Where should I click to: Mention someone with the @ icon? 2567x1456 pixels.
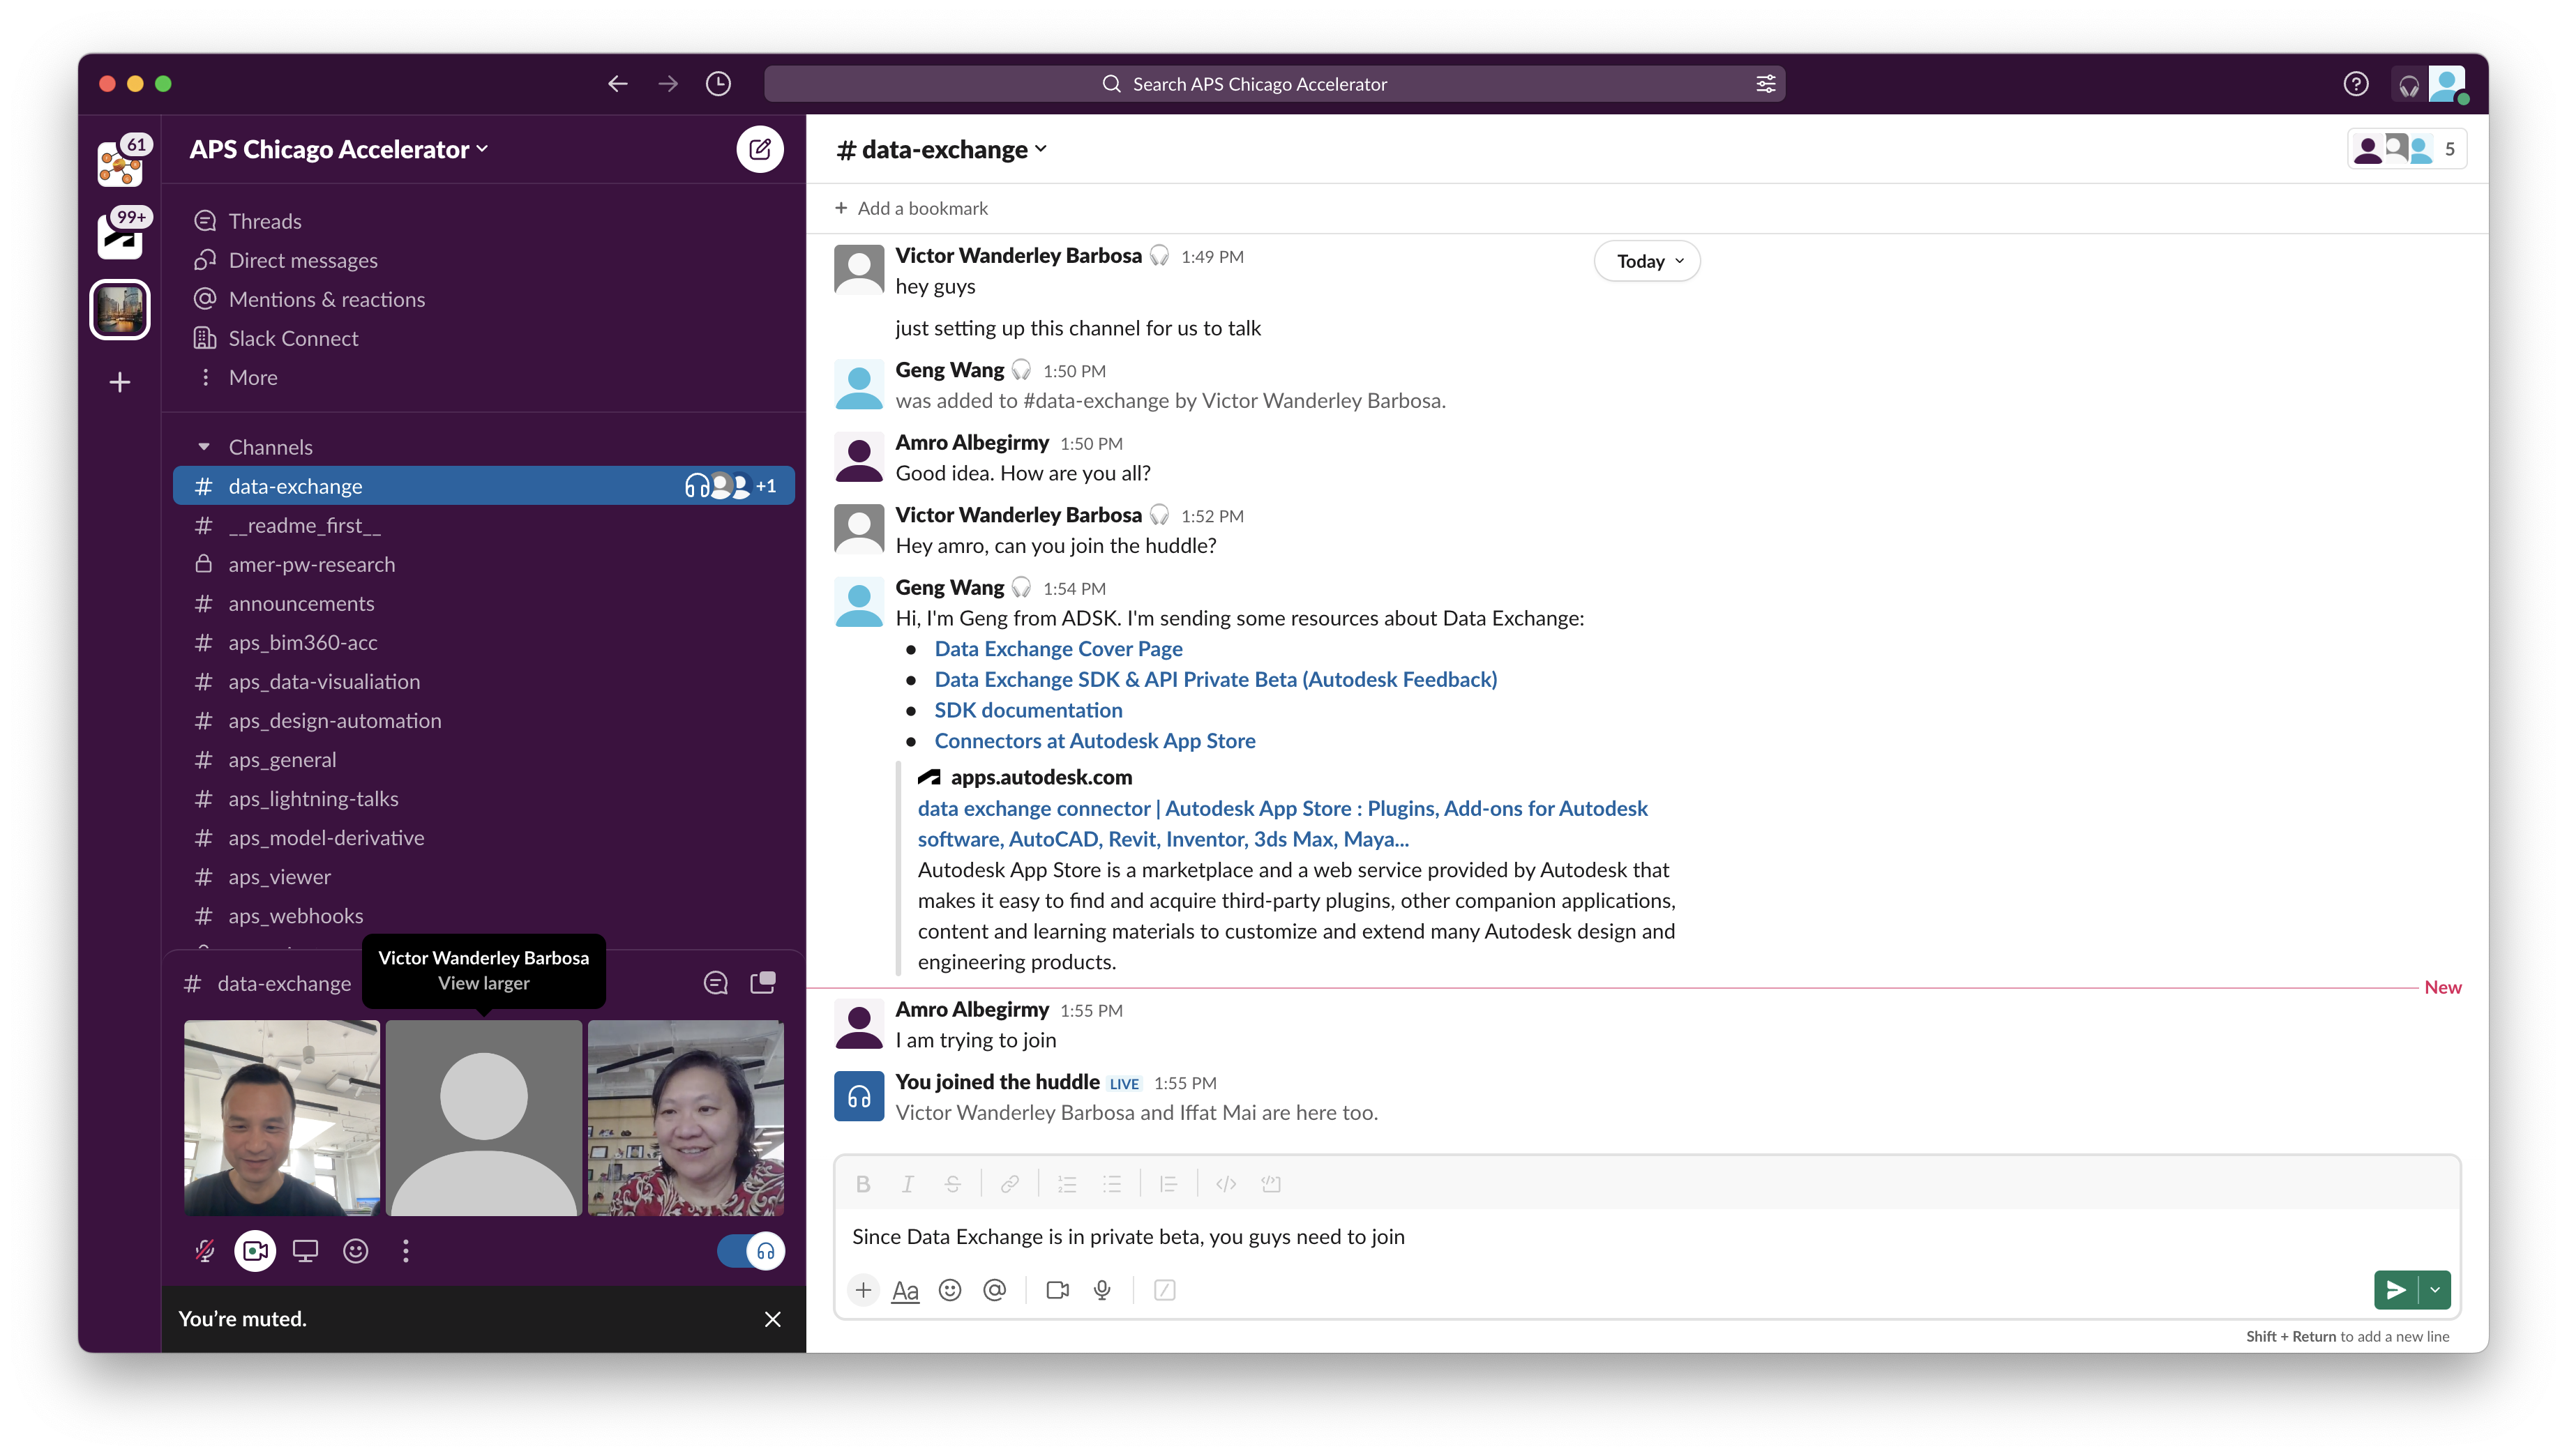pos(994,1290)
